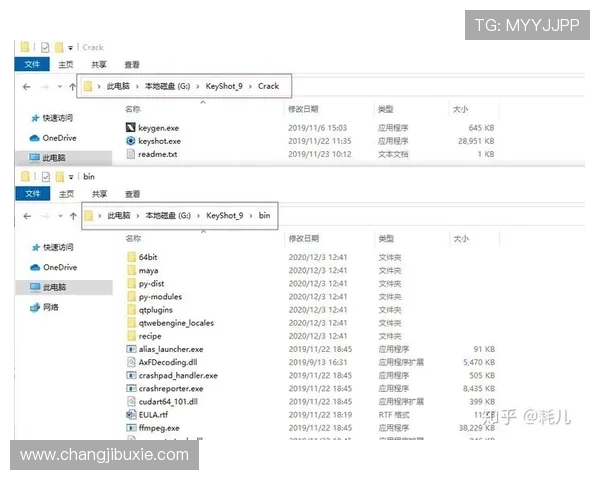Select 此电脑 in bin window sidebar
600x480 pixels.
pos(65,287)
